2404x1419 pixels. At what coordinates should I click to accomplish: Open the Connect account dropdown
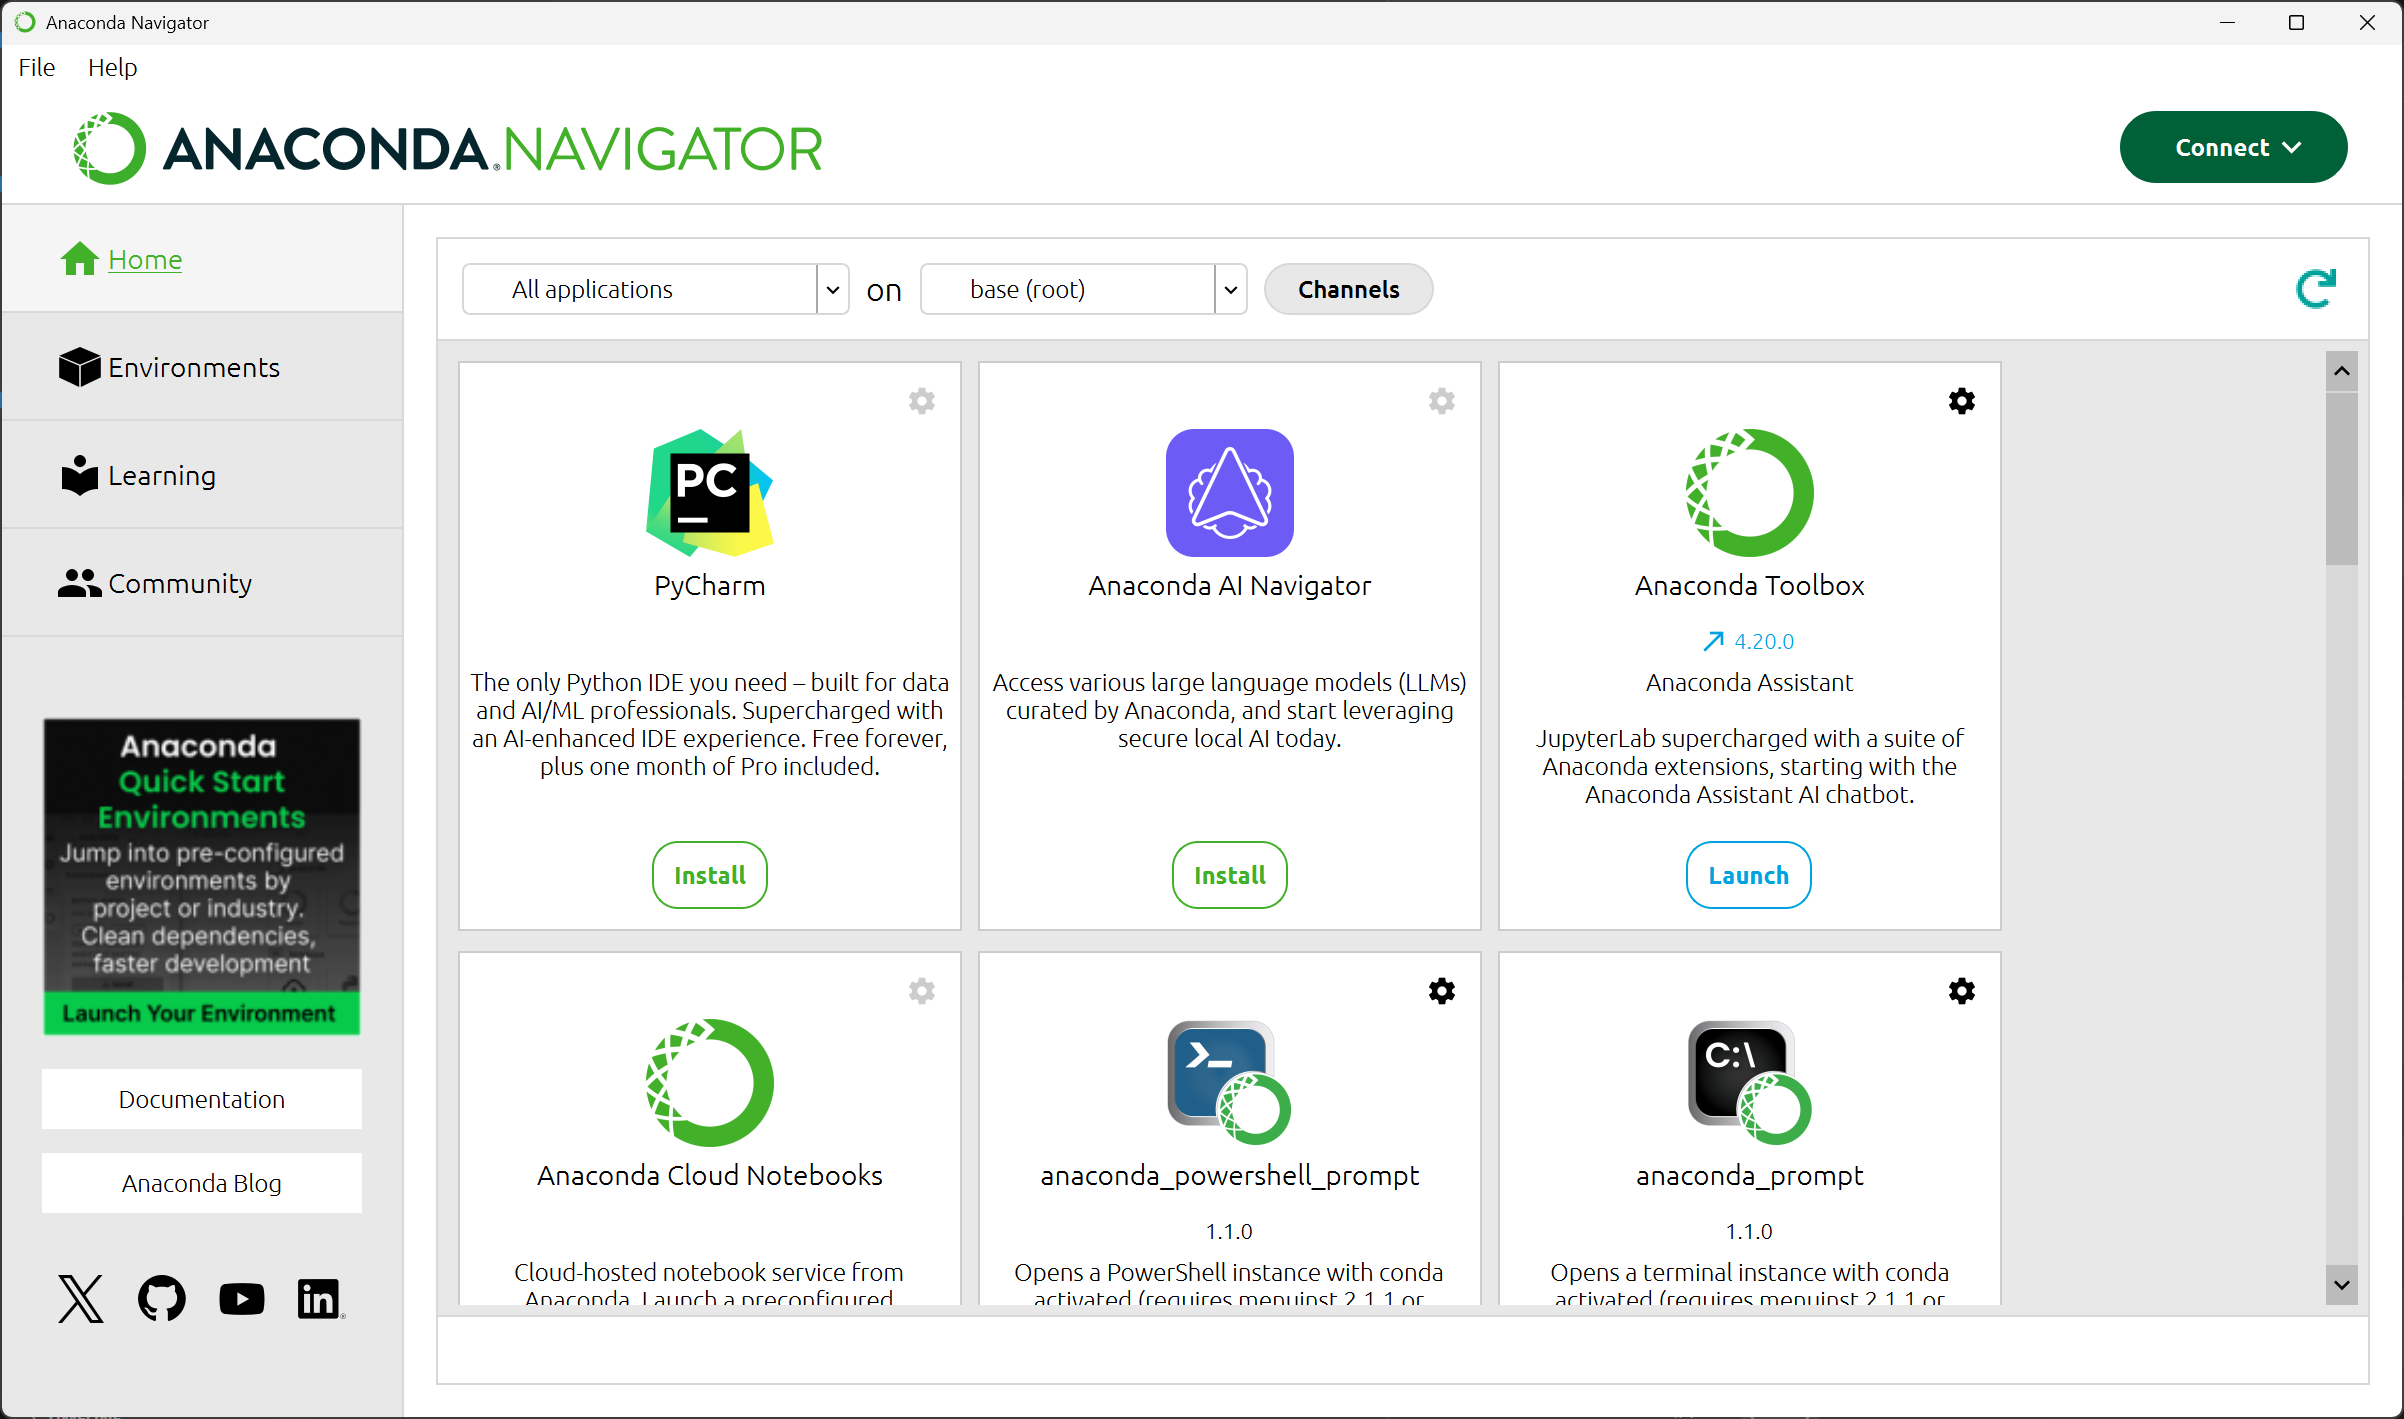[x=2233, y=147]
